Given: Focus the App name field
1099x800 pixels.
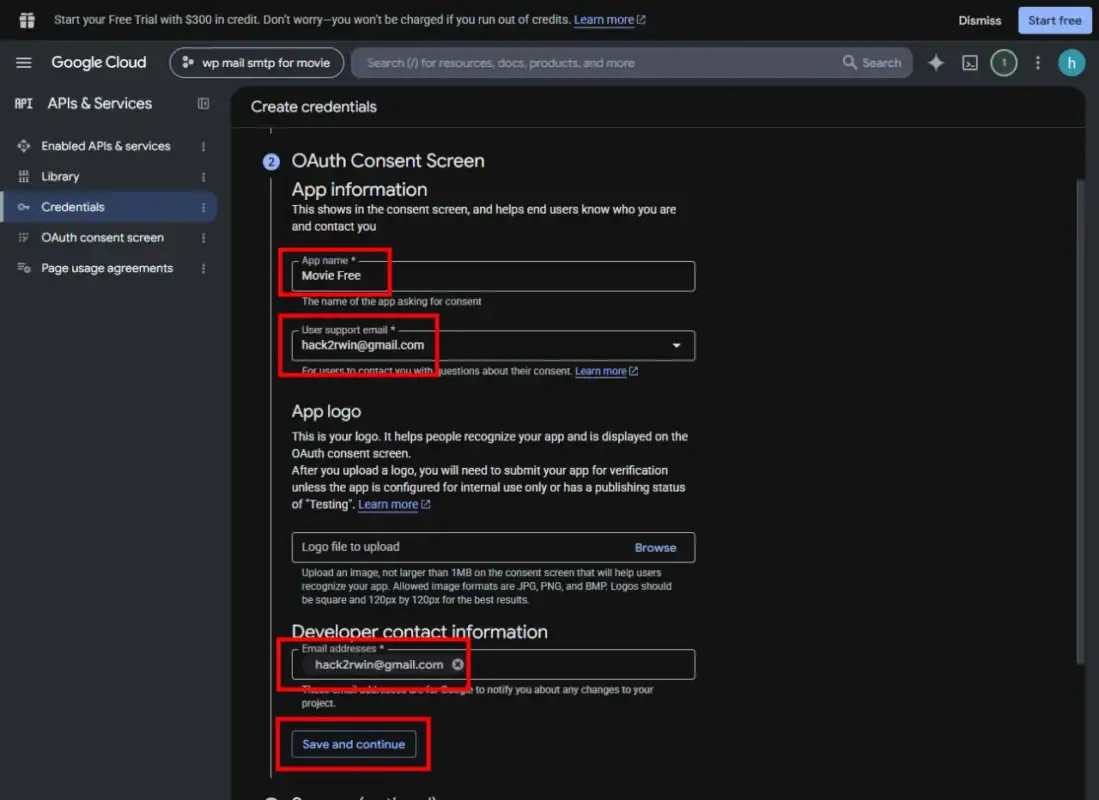Looking at the screenshot, I should [493, 276].
